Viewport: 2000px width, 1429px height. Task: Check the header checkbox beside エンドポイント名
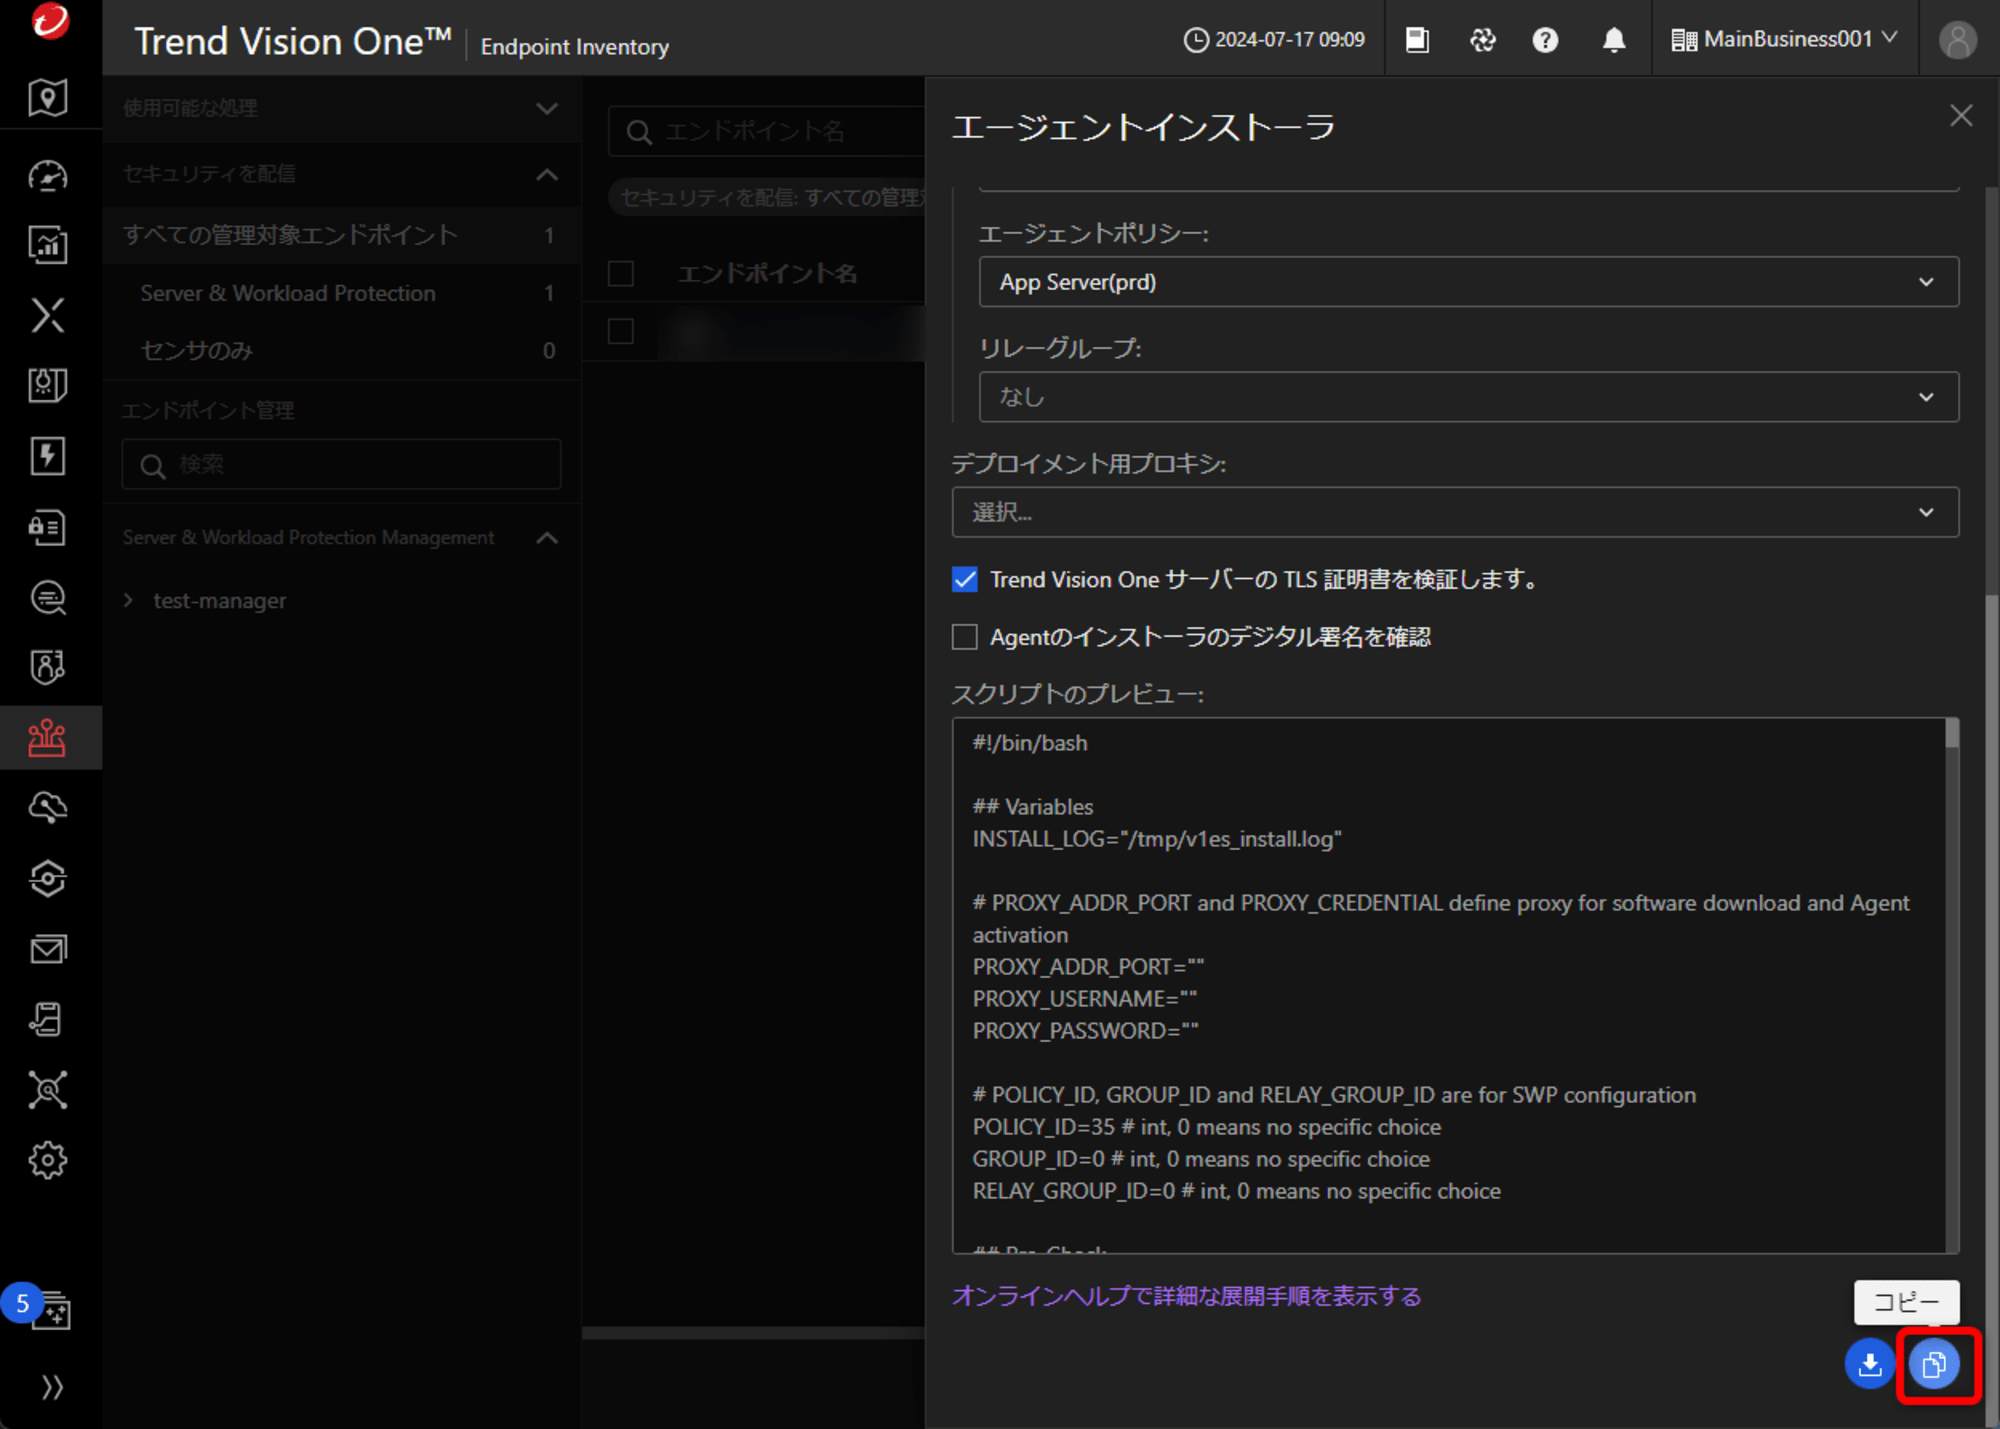(x=621, y=273)
